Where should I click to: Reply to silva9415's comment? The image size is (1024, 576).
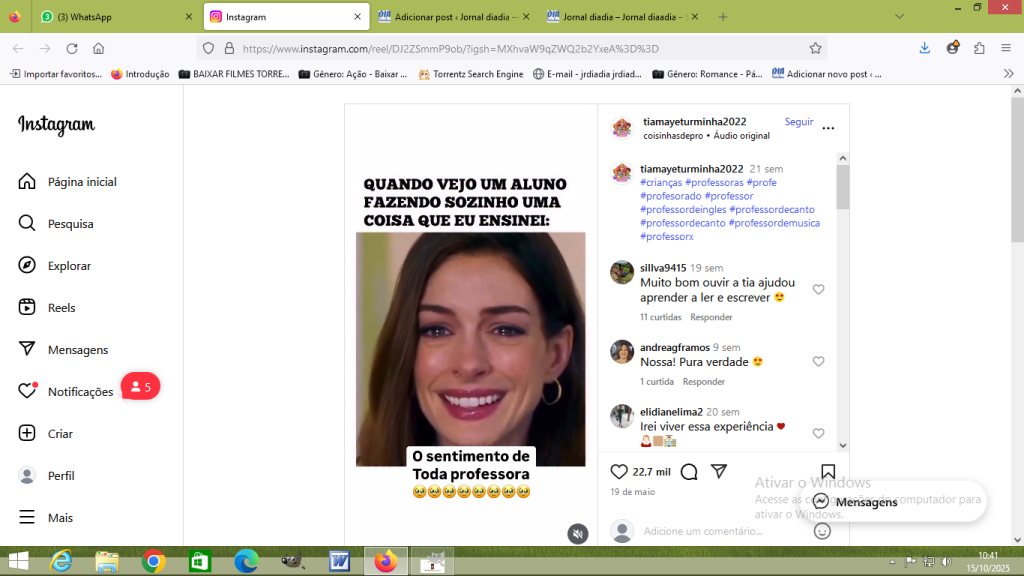tap(711, 317)
